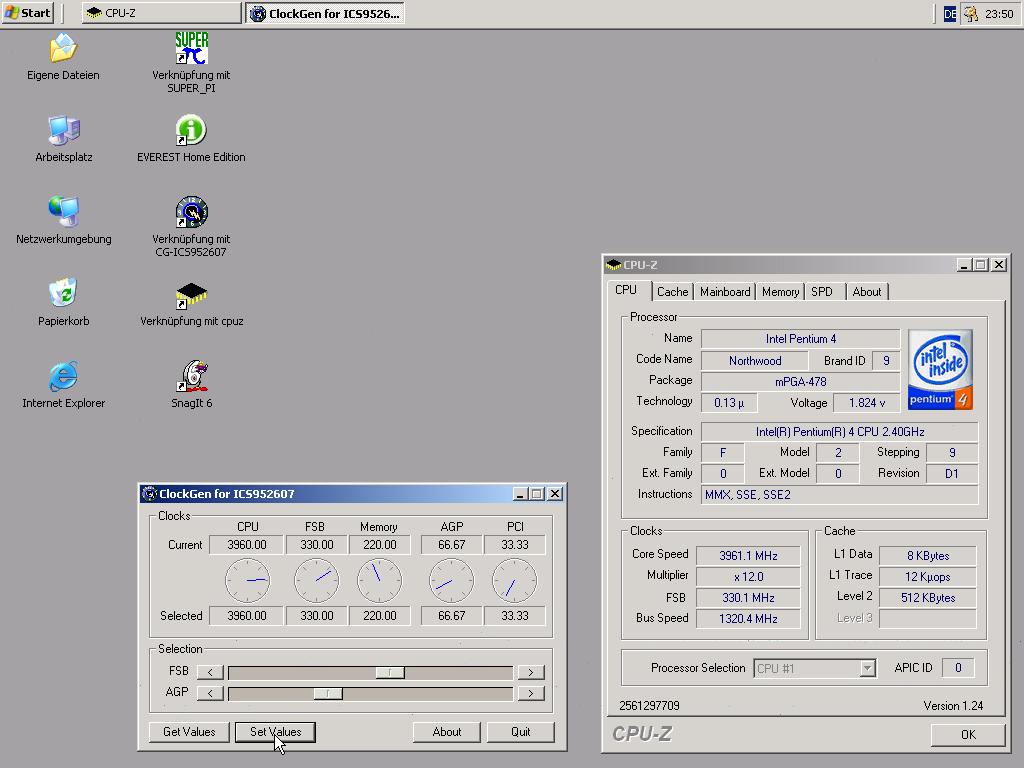Click OK in the CPU-Z window
Image resolution: width=1024 pixels, height=768 pixels.
(x=968, y=735)
